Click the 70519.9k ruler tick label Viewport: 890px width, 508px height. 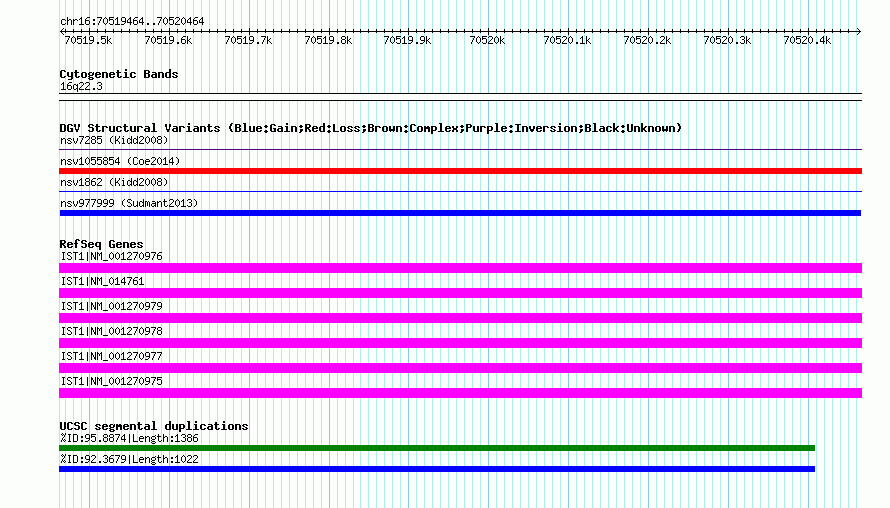point(408,41)
